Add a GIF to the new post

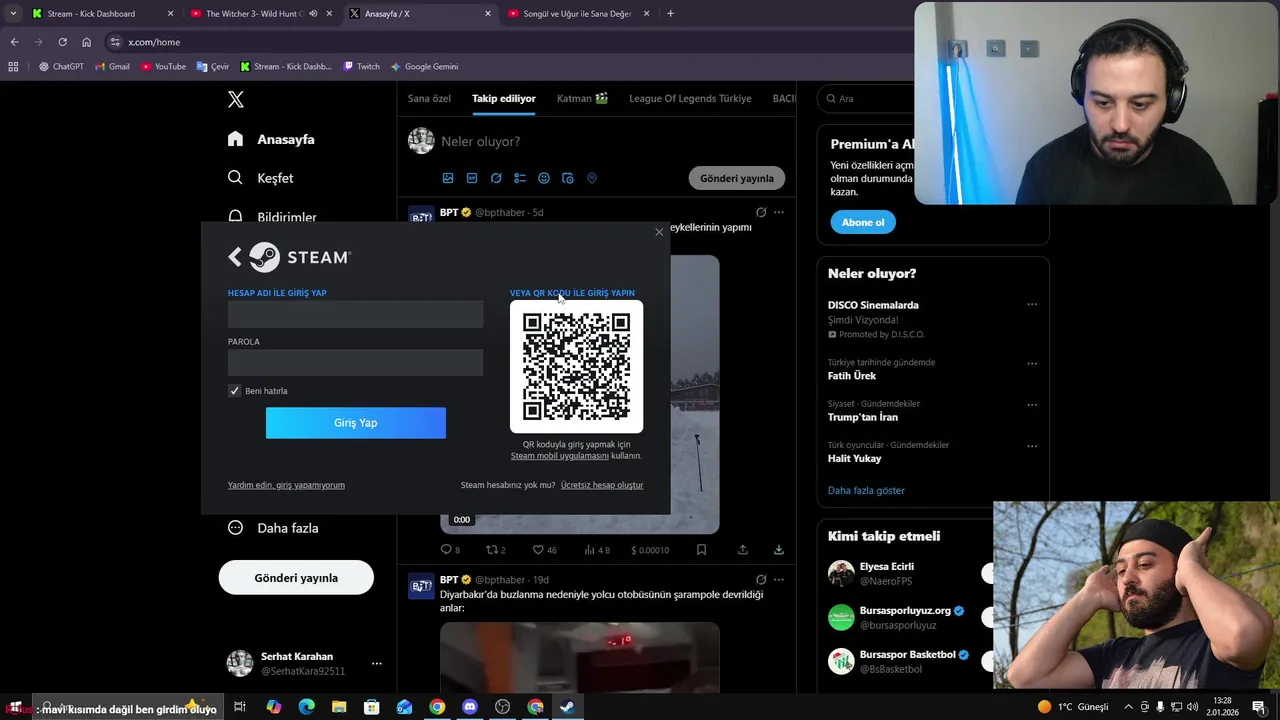(x=472, y=178)
